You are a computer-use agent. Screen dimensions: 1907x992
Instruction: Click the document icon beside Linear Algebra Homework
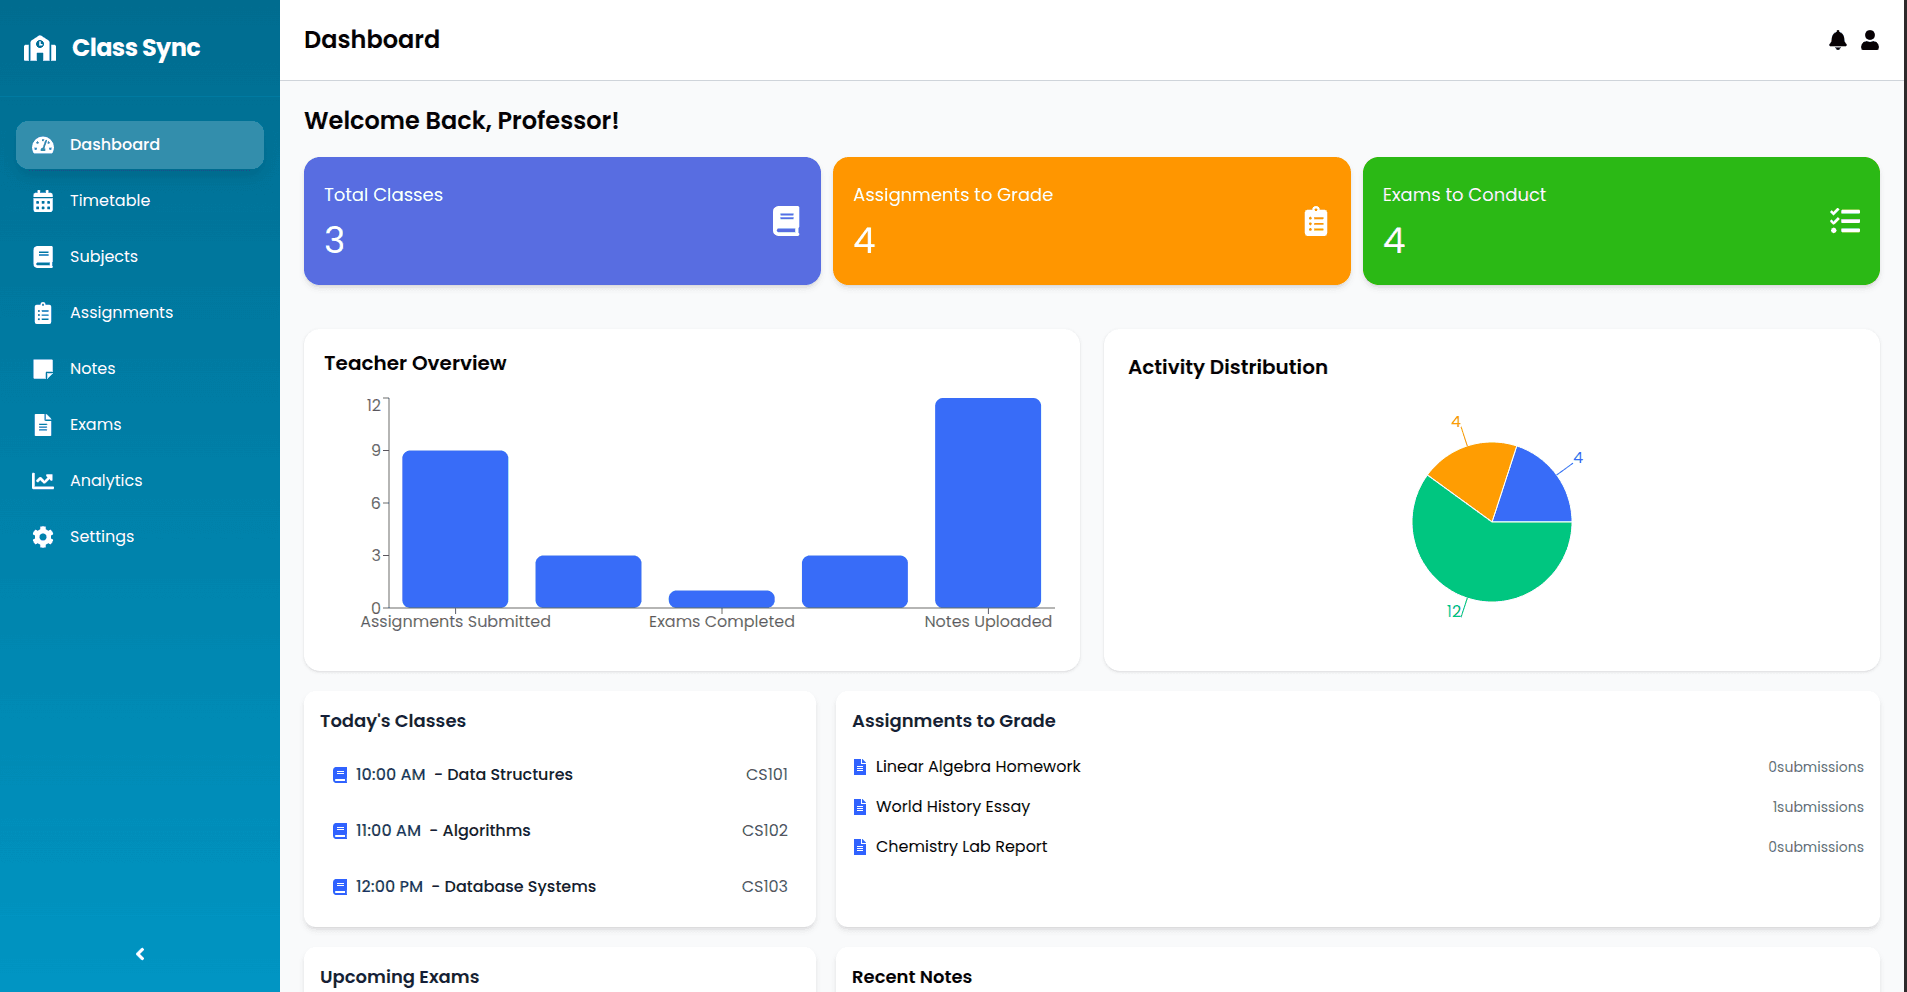859,767
